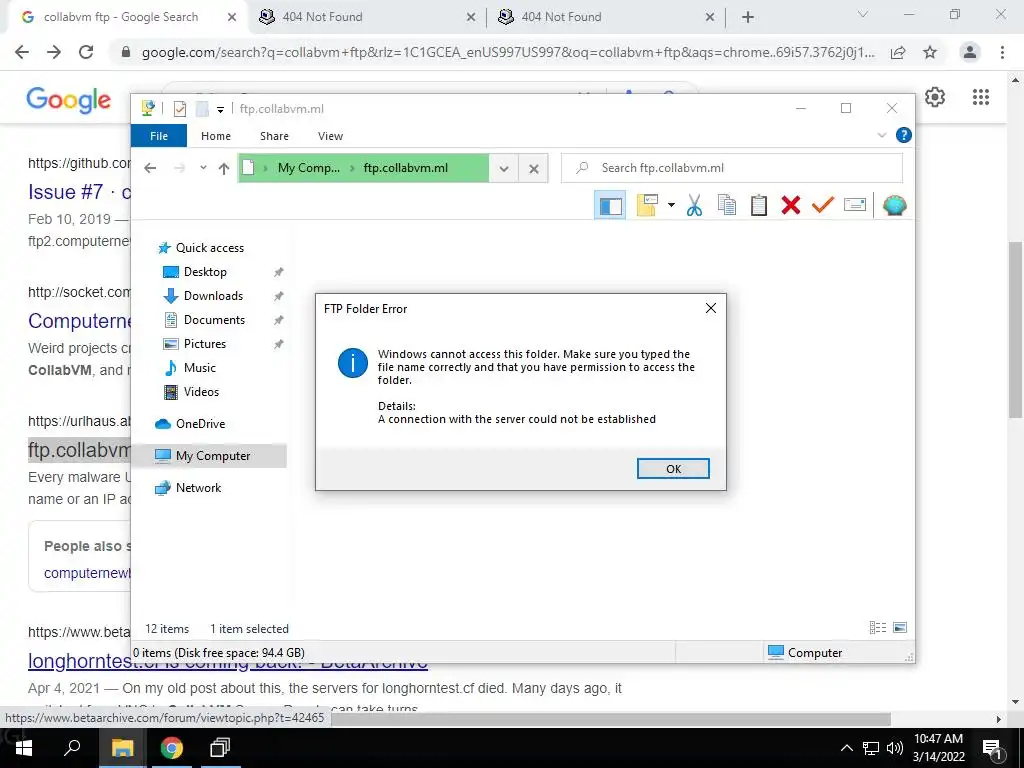Click the Copy toolbar icon

(x=727, y=206)
